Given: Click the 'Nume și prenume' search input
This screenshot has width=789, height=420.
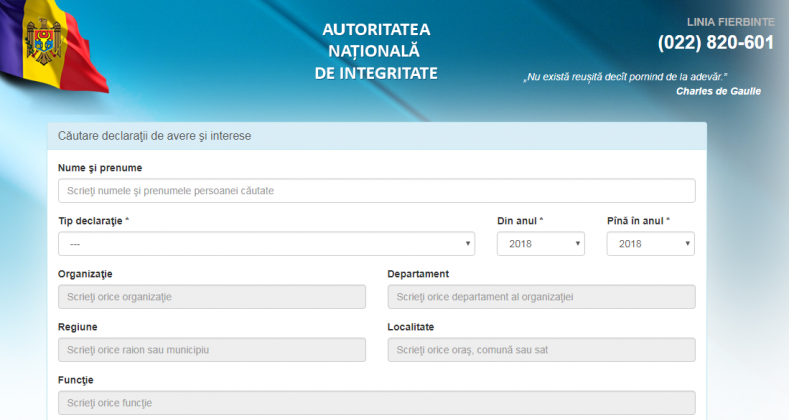Looking at the screenshot, I should [377, 191].
